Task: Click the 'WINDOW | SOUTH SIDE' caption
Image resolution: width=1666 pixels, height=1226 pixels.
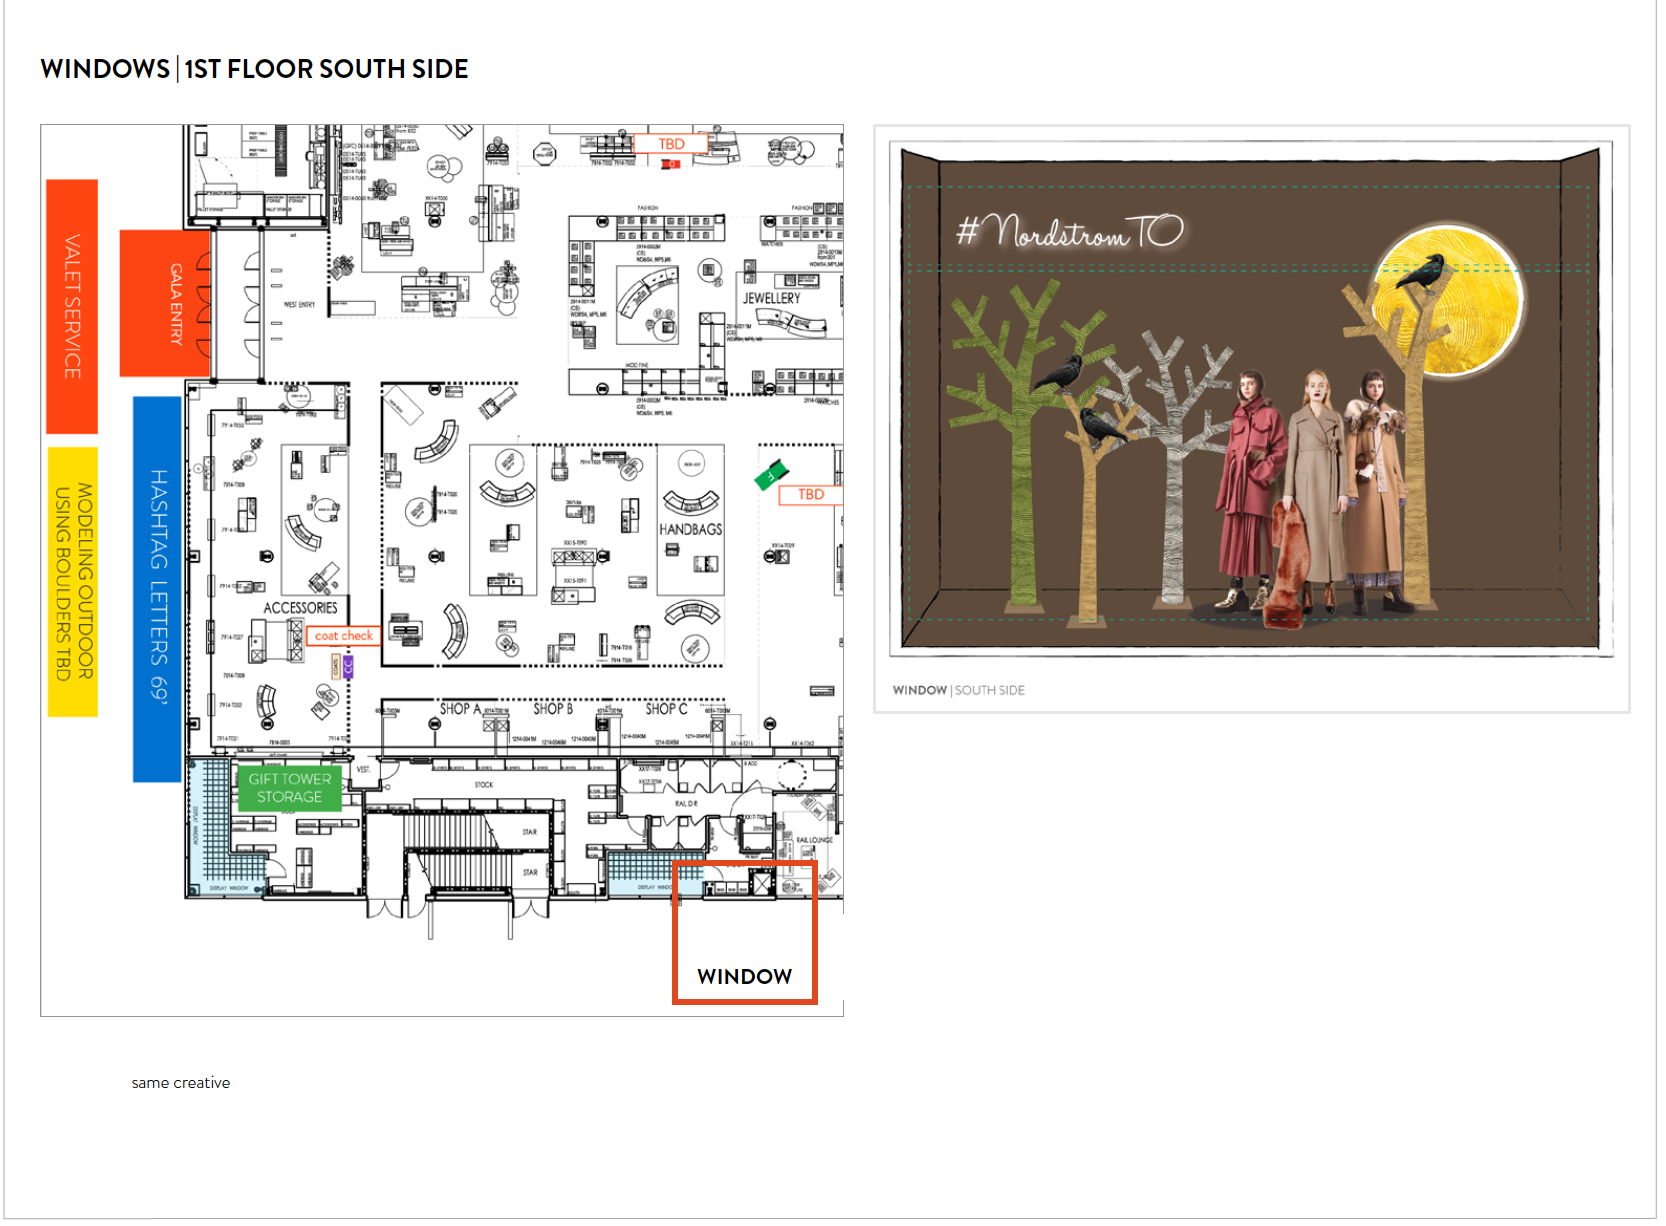Action: pyautogui.click(x=958, y=690)
